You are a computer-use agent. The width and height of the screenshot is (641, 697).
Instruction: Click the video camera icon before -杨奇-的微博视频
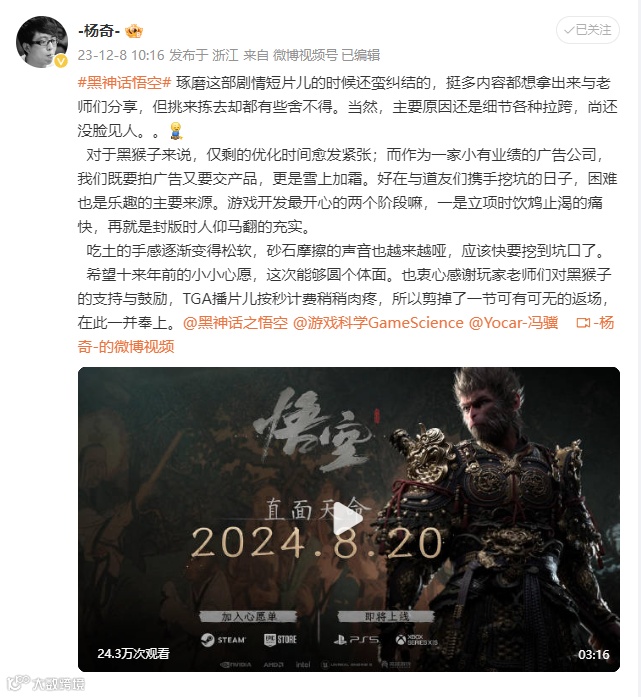583,323
